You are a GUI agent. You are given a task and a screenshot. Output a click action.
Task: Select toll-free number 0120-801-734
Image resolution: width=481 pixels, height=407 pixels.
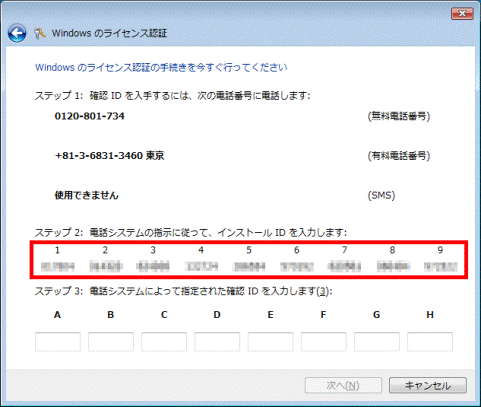(89, 116)
